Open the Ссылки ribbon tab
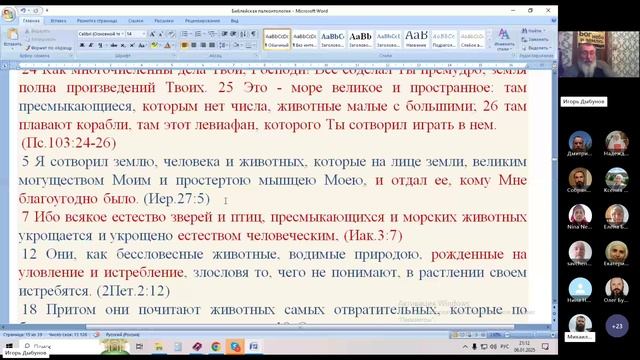Screen dimensions: 640x360 coord(136,20)
